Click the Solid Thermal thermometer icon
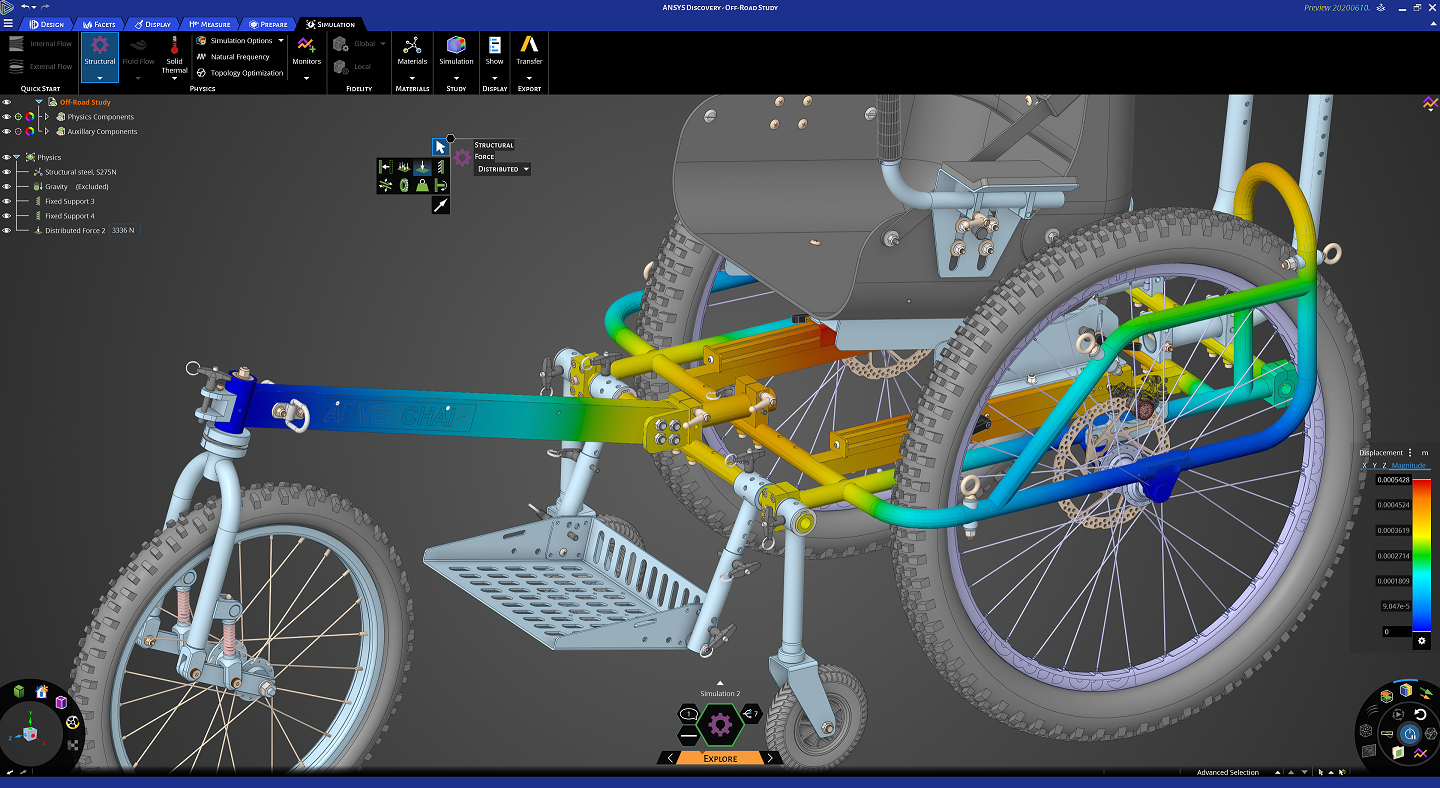This screenshot has height=788, width=1440. (174, 47)
